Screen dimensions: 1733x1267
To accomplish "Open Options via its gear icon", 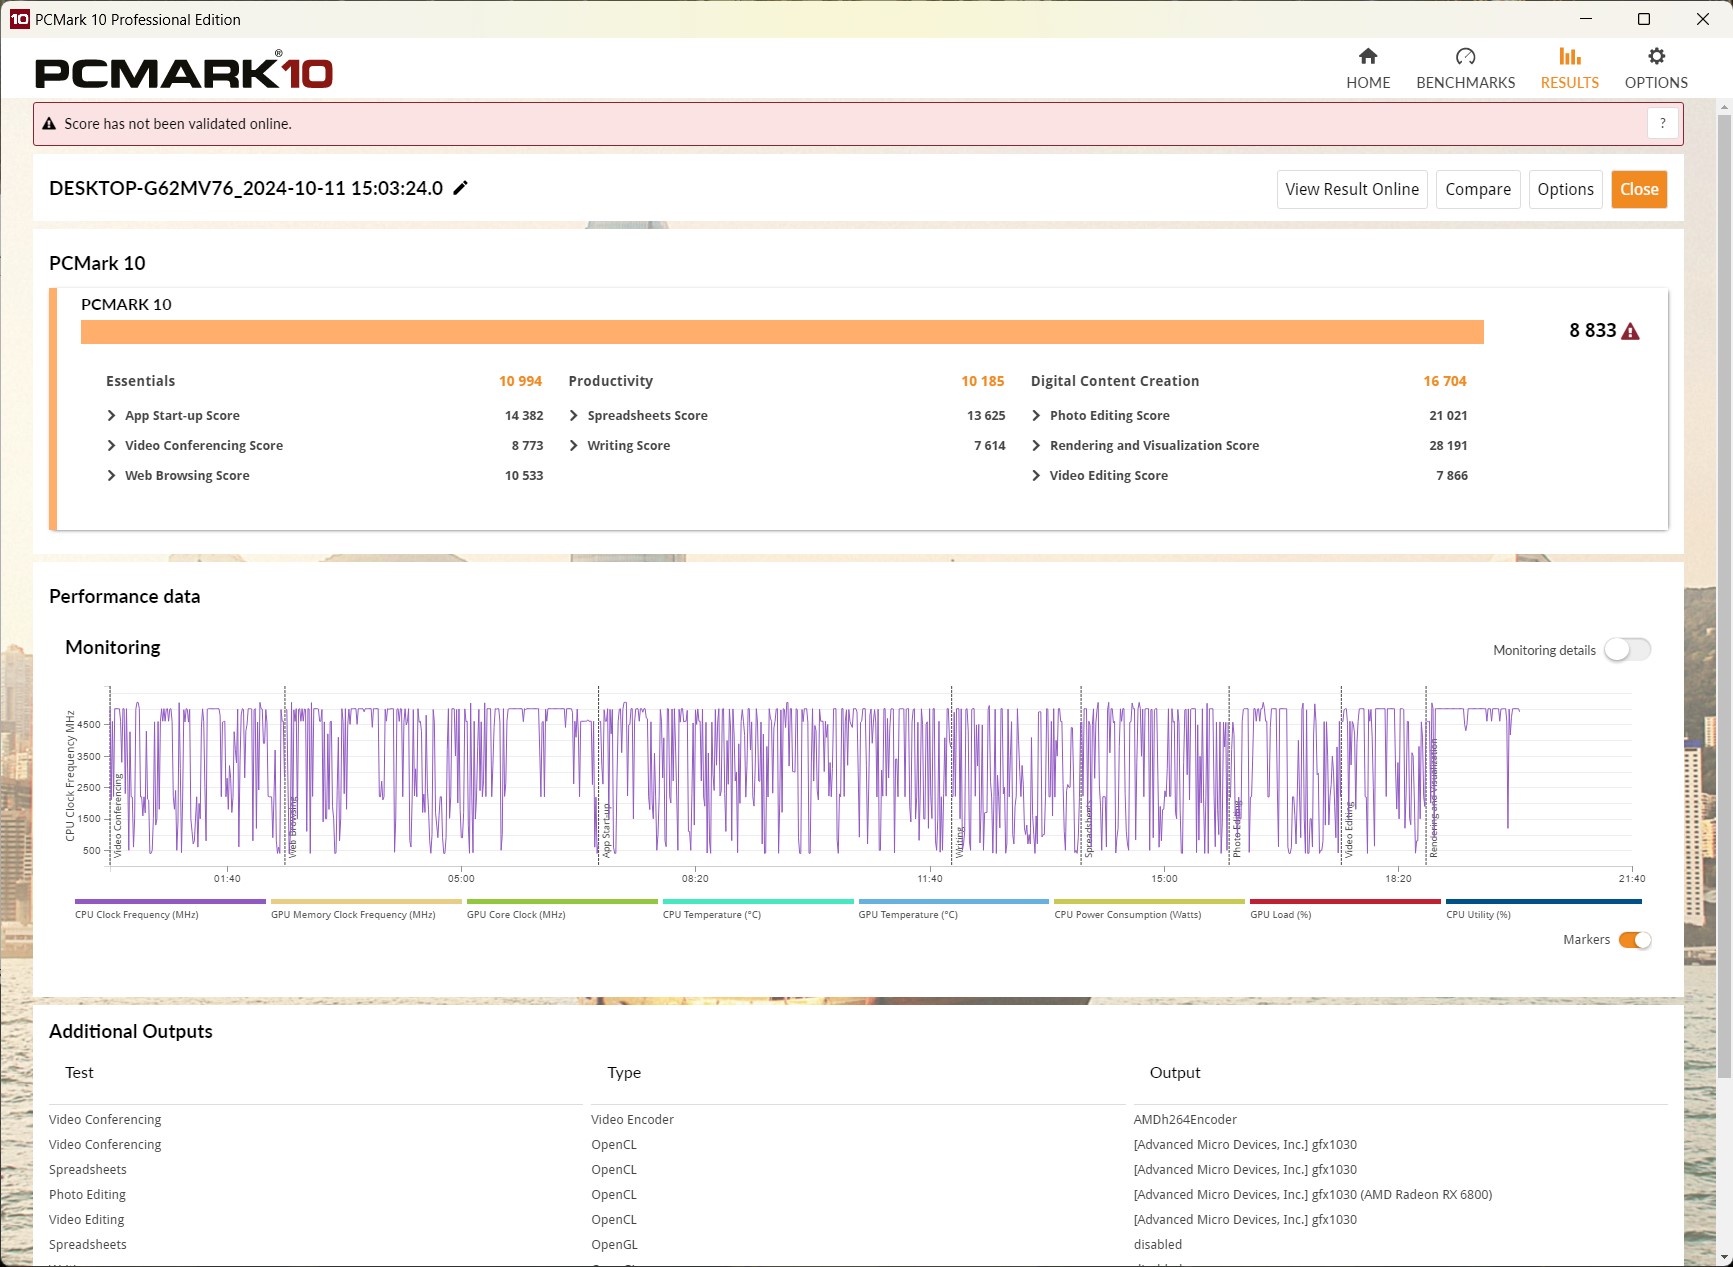I will click(x=1656, y=56).
